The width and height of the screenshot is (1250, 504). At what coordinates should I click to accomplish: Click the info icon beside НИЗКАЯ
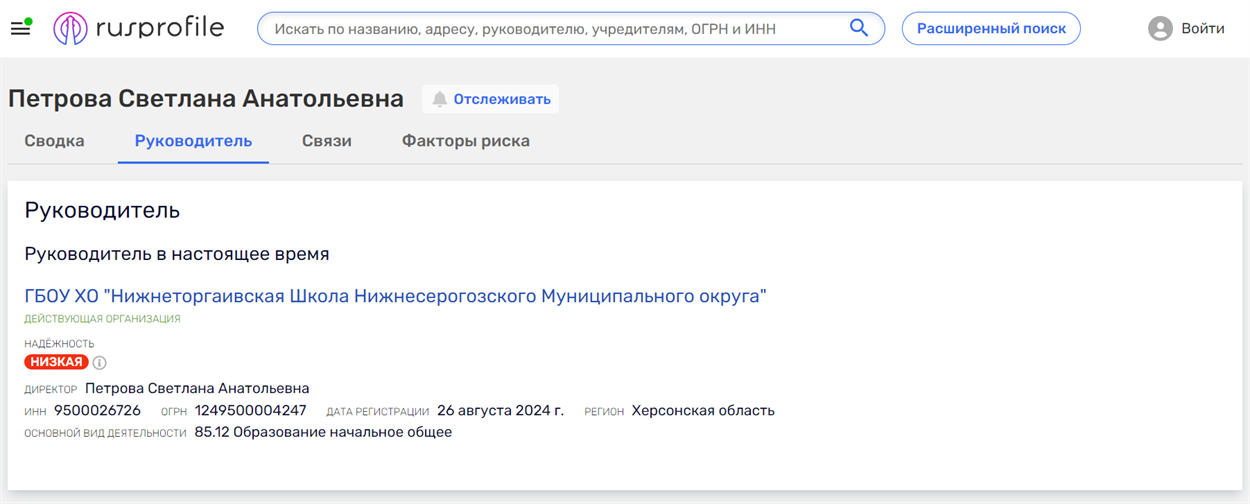99,362
